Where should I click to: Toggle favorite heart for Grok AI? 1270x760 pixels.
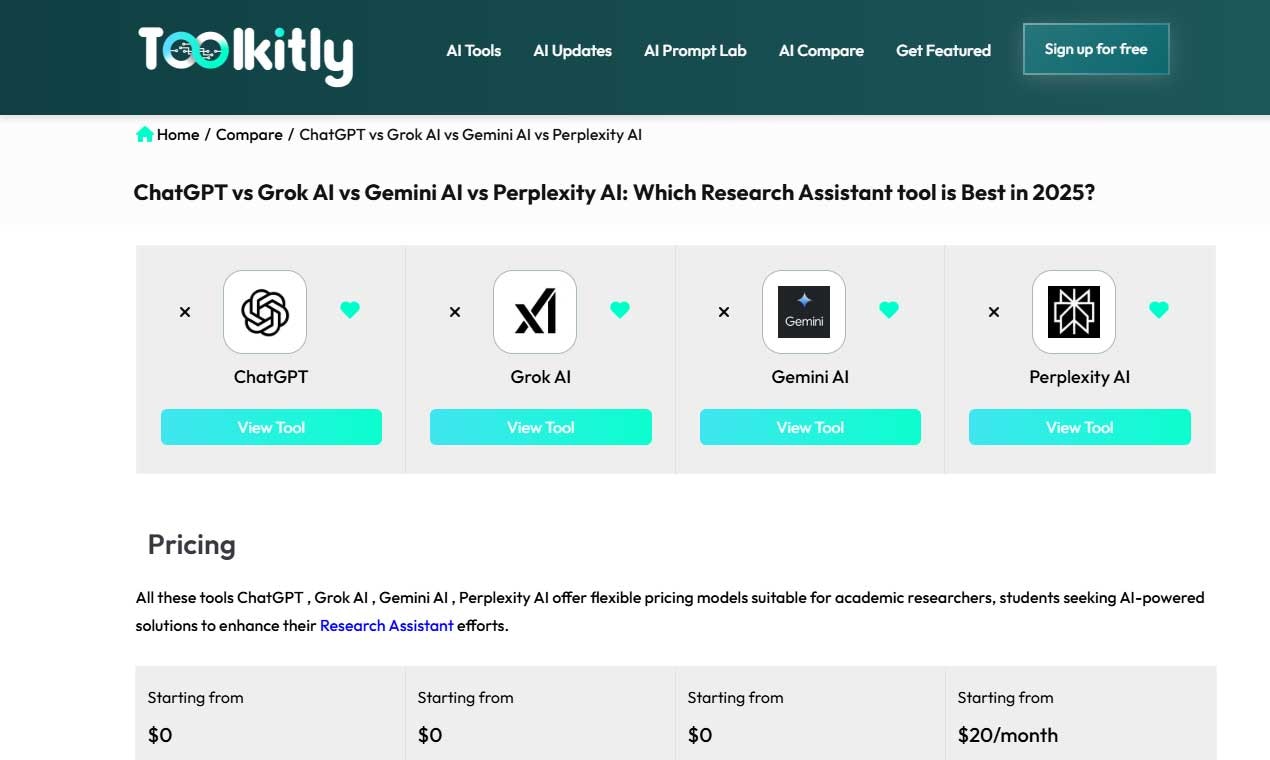coord(620,310)
